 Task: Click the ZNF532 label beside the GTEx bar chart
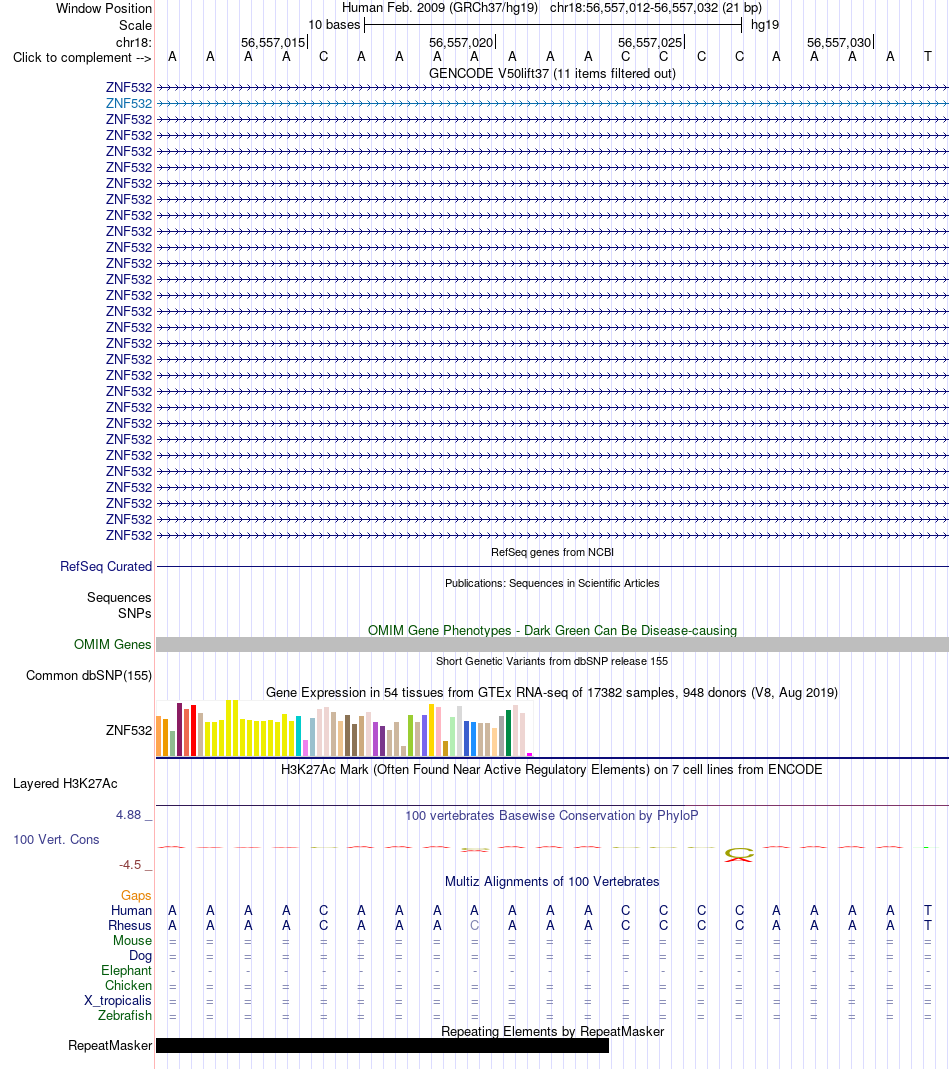(129, 730)
